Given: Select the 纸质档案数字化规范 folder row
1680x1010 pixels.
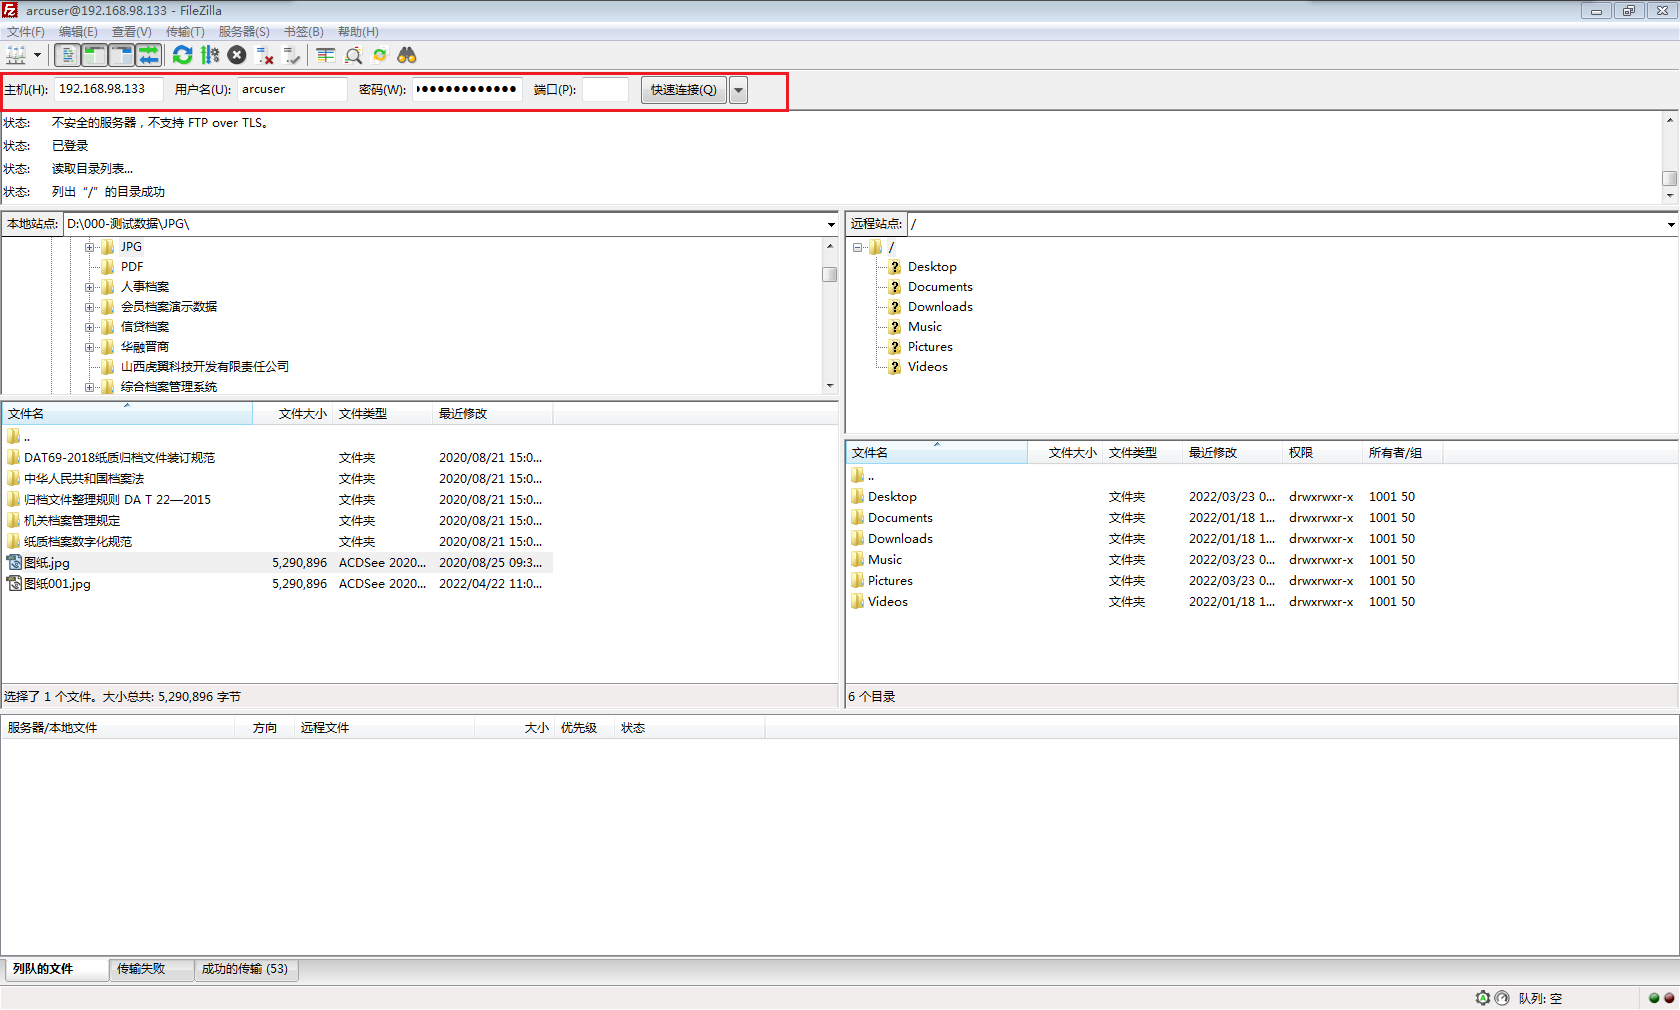Looking at the screenshot, I should pos(278,542).
